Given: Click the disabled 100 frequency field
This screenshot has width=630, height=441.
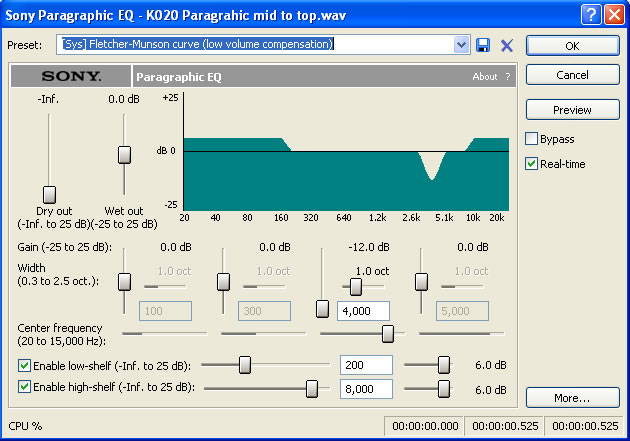Looking at the screenshot, I should (165, 311).
